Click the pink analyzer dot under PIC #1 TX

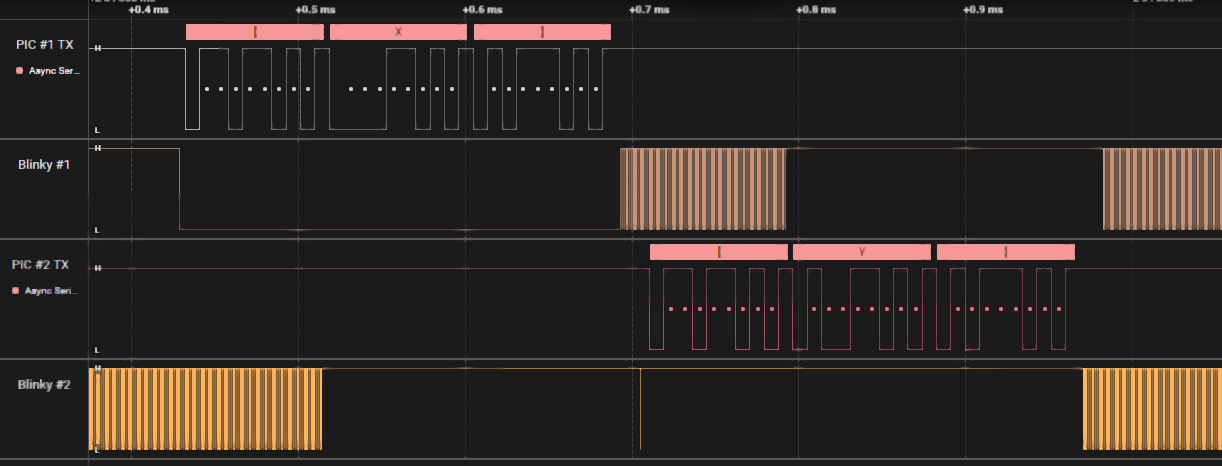19,71
